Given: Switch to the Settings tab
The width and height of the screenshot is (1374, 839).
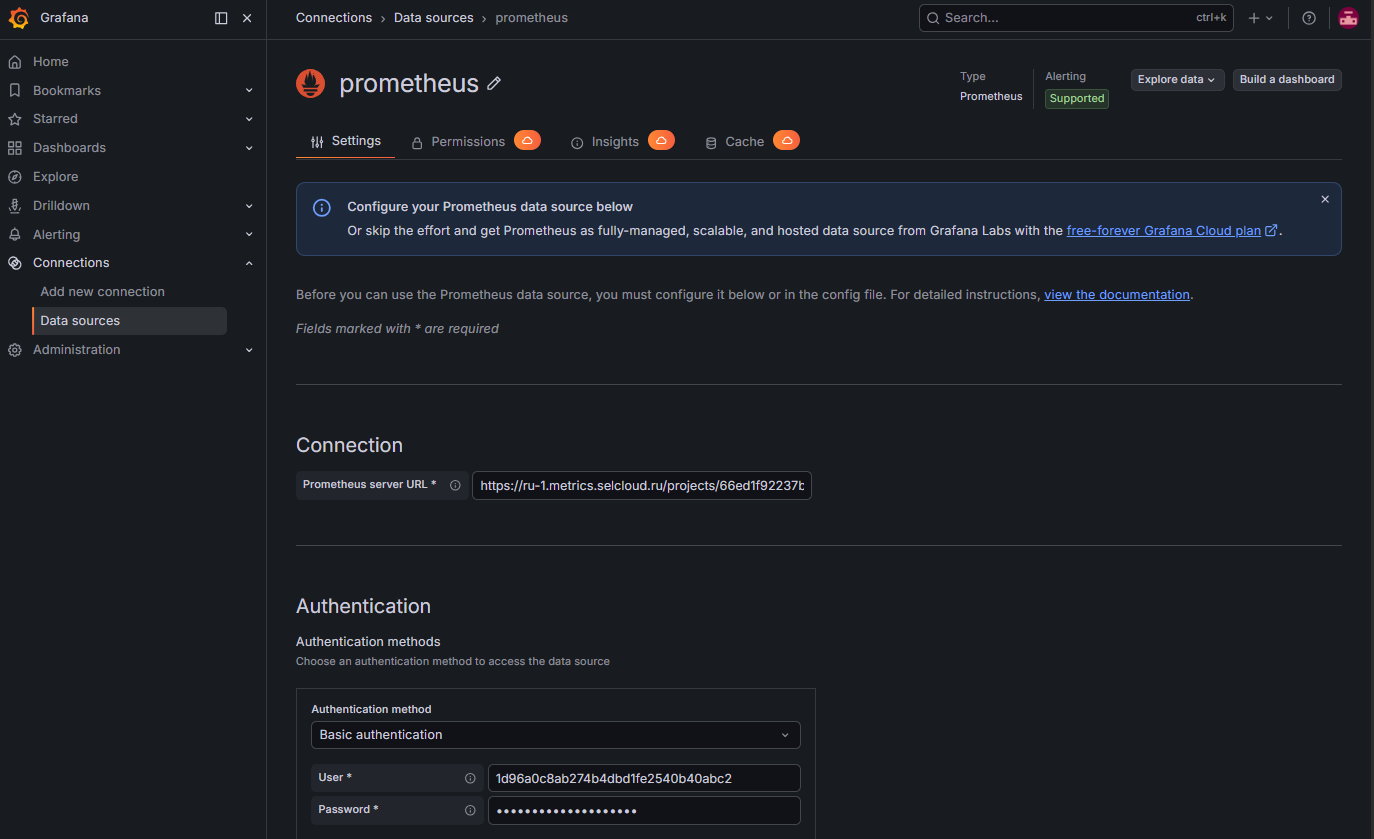Looking at the screenshot, I should [x=346, y=141].
